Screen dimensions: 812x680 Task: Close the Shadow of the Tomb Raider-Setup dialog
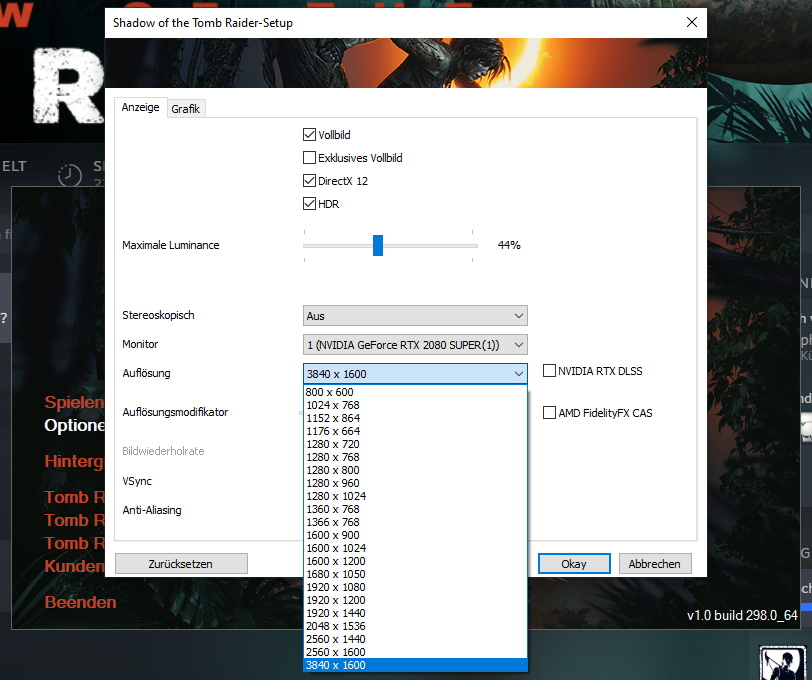coord(692,22)
